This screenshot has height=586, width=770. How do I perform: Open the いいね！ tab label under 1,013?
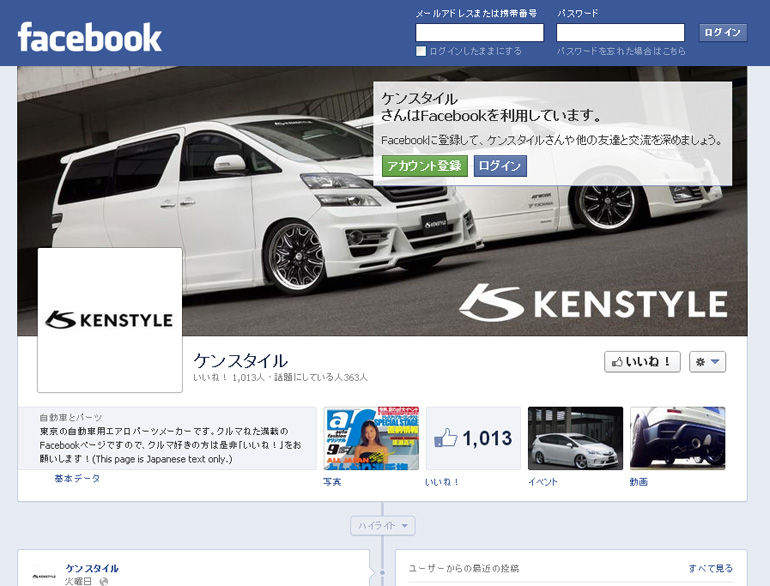click(x=442, y=482)
